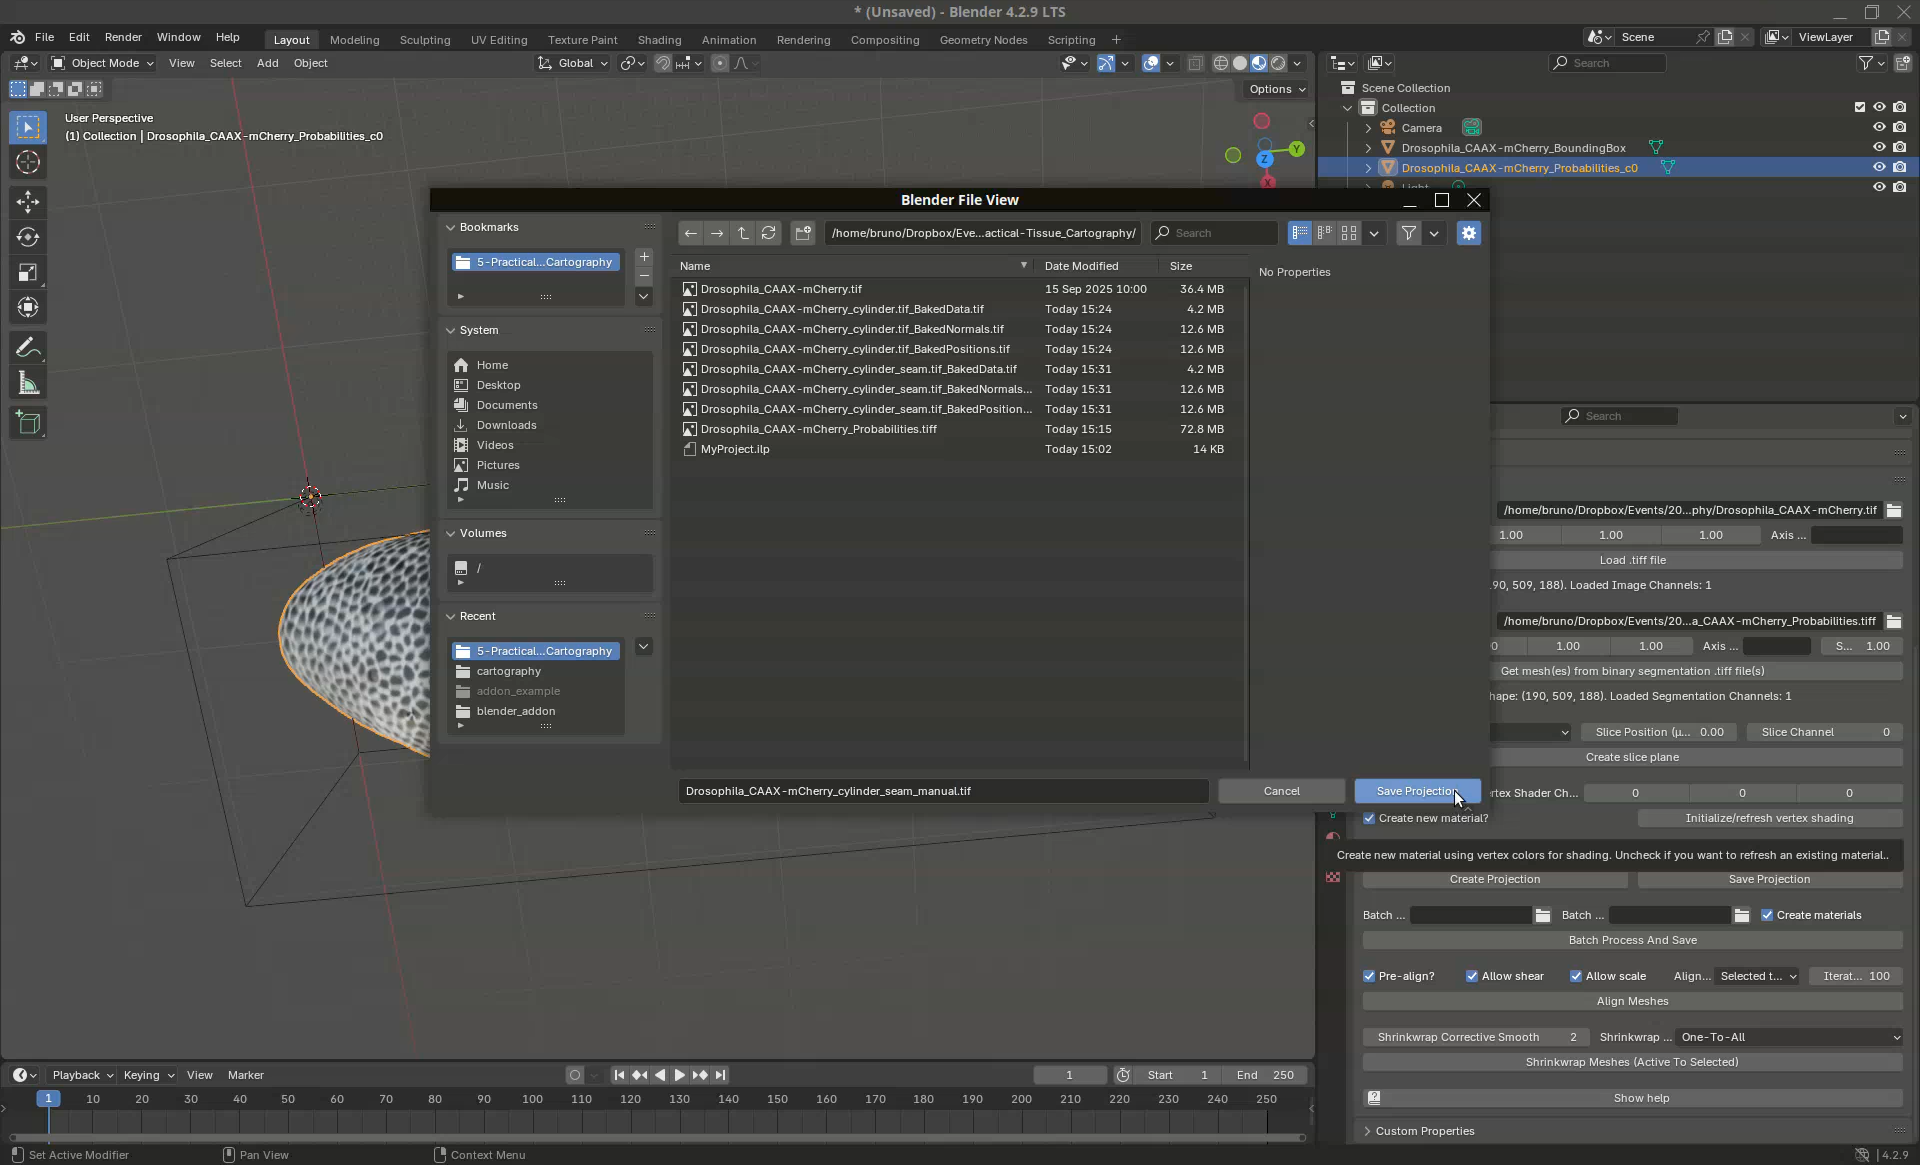Select the Rotate tool

[x=28, y=237]
